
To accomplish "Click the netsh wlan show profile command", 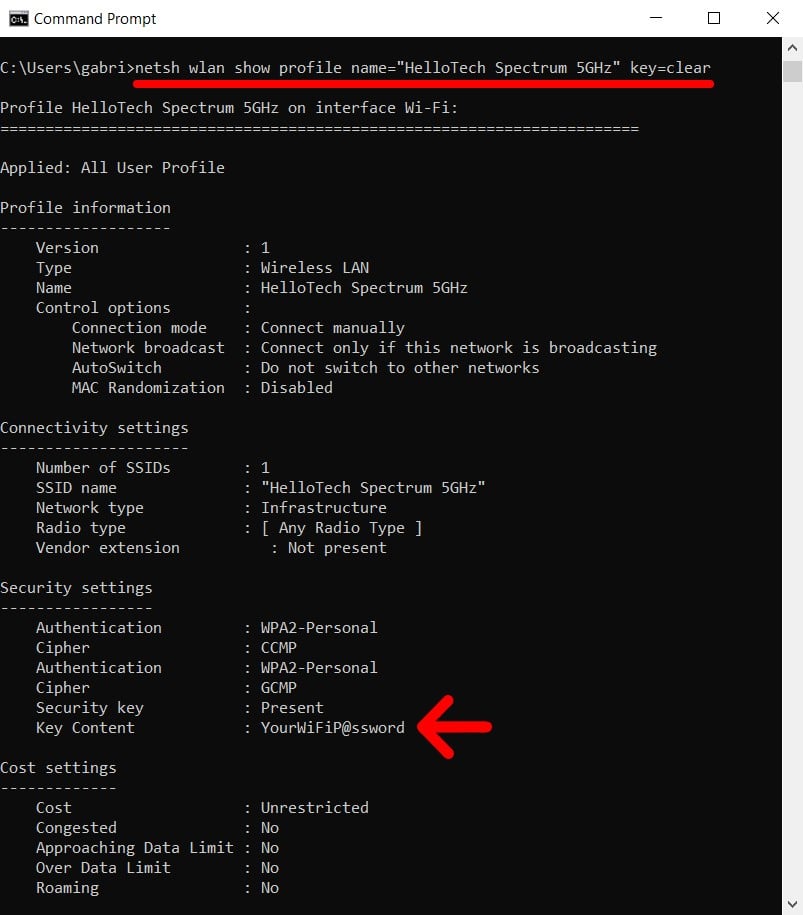I will tap(423, 68).
